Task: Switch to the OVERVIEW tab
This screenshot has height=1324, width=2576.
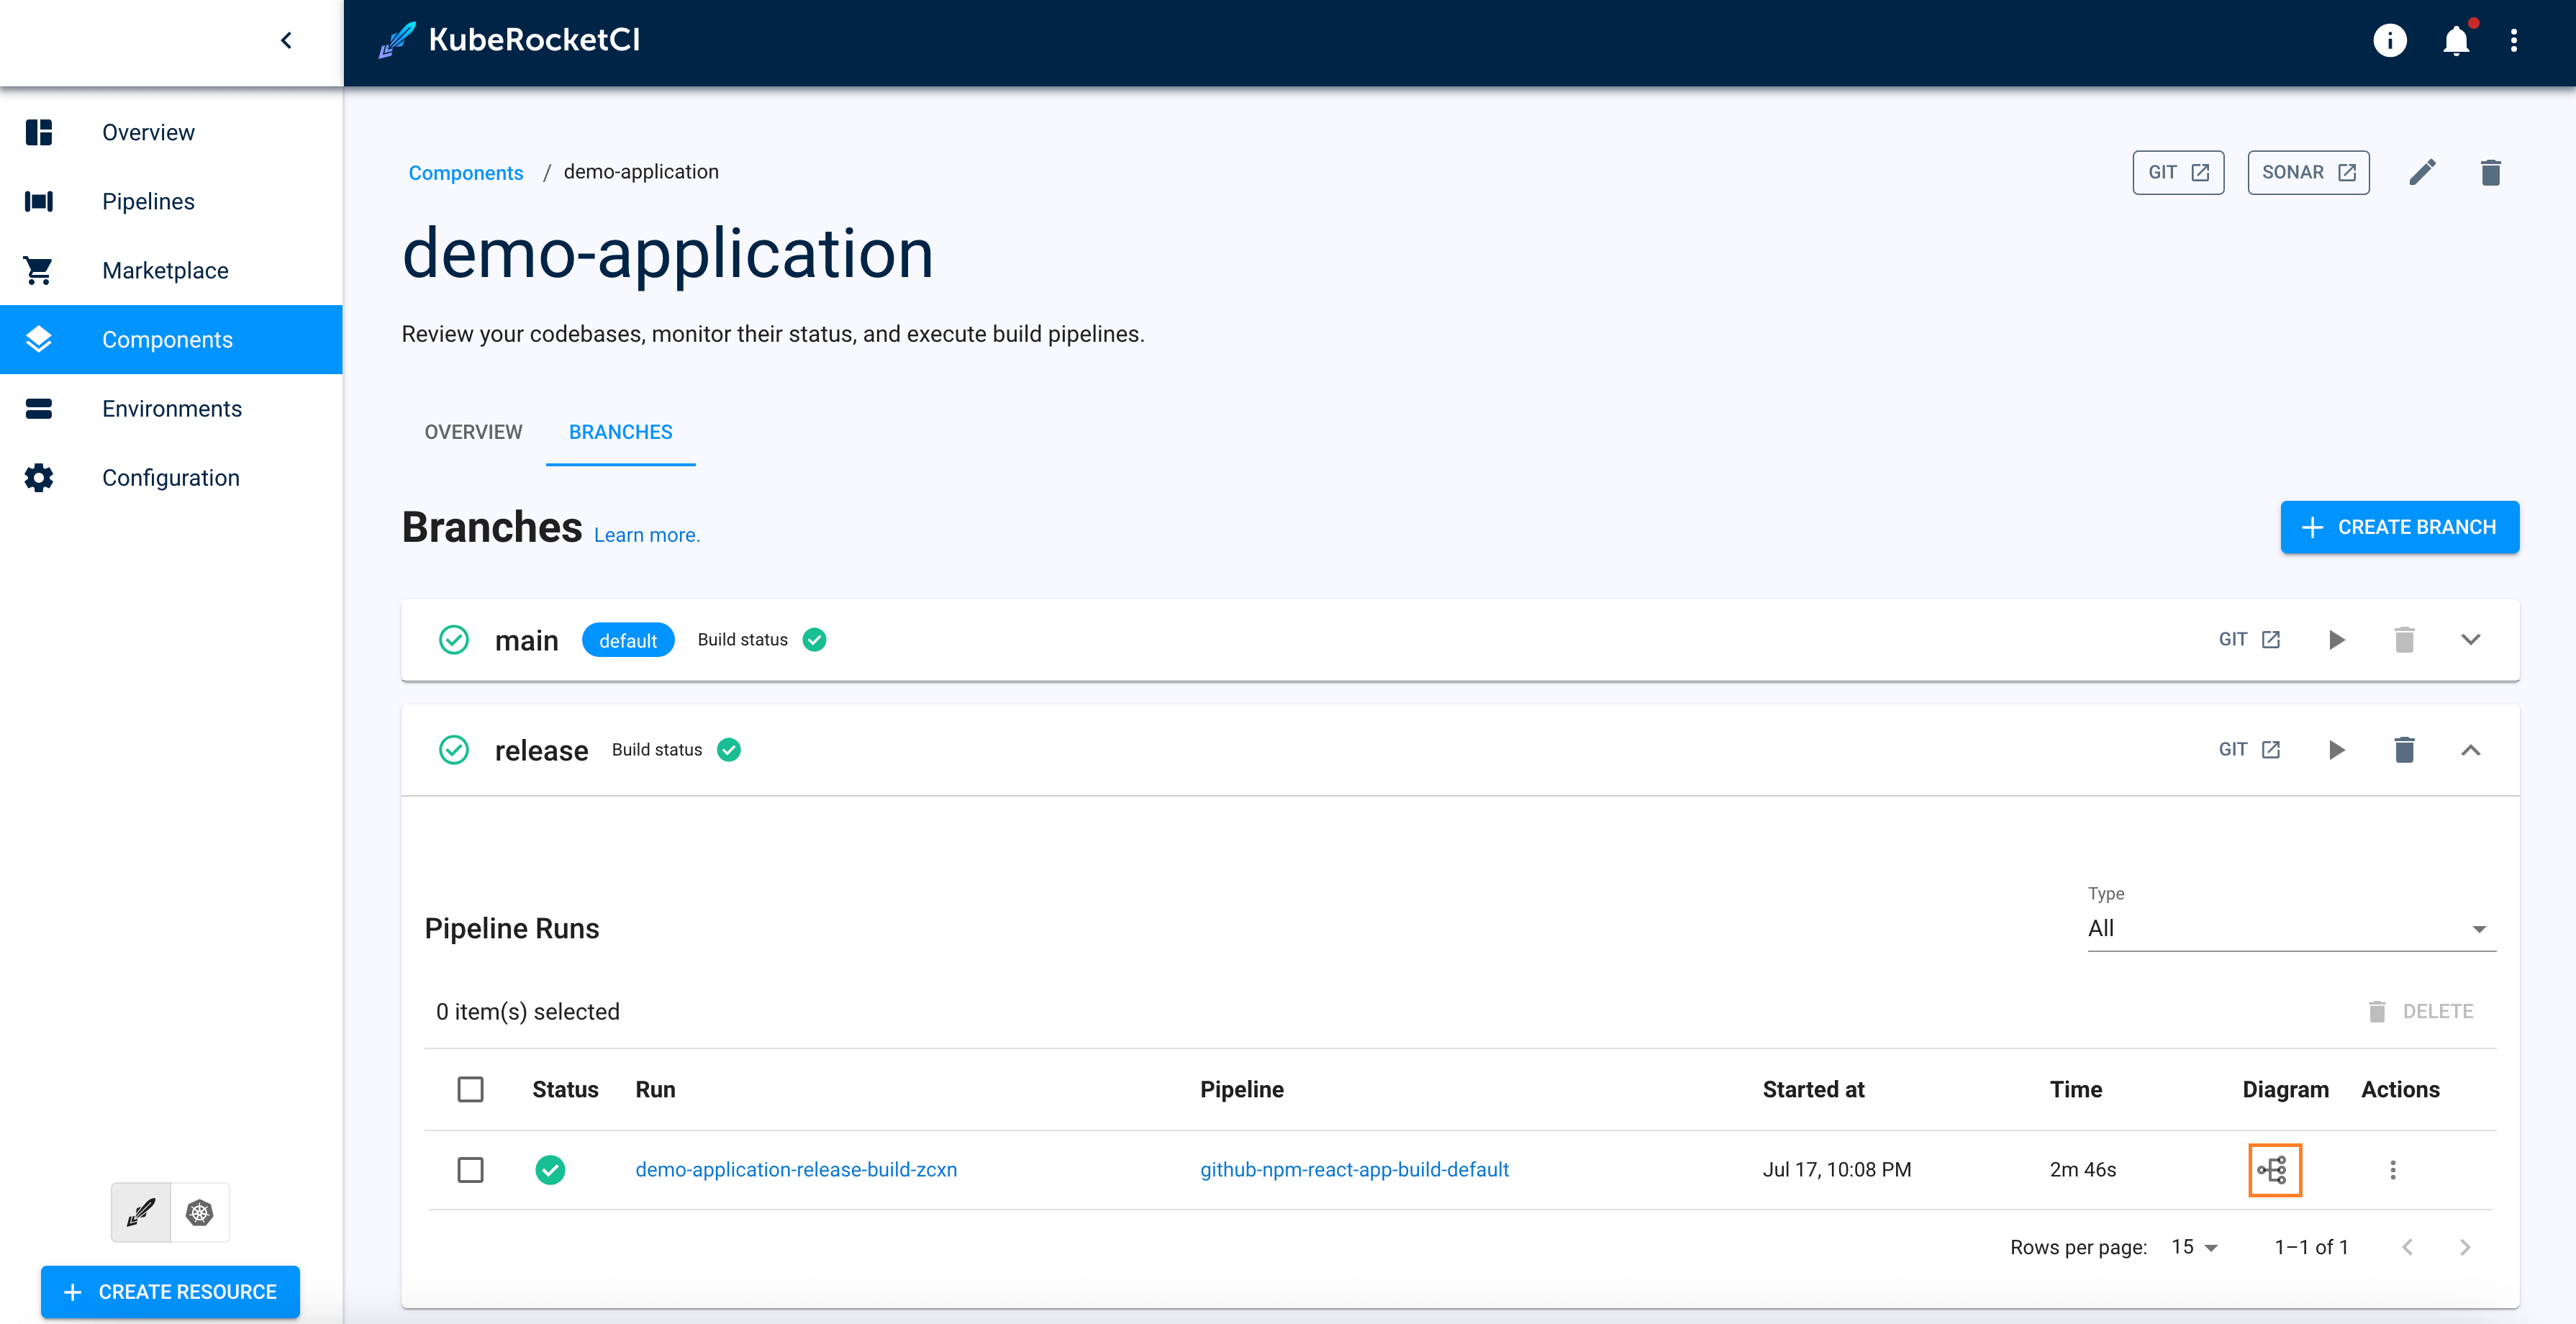Action: (474, 430)
